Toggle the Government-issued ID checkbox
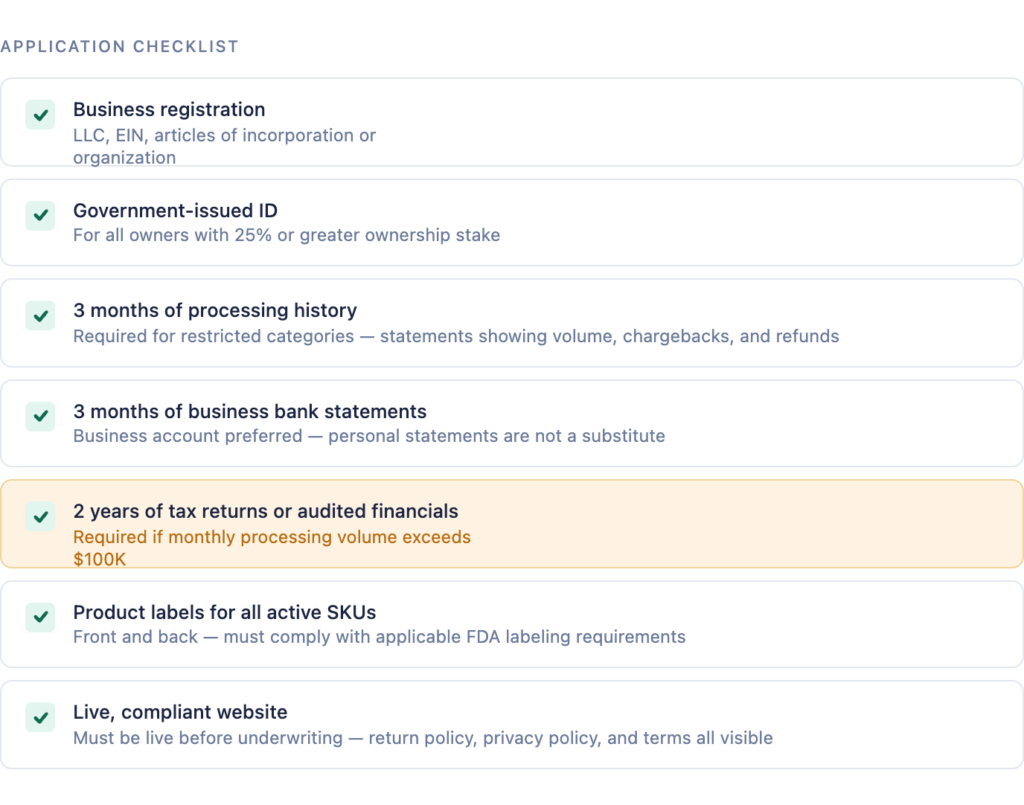Screen dimensions: 1024x805 click(x=40, y=215)
